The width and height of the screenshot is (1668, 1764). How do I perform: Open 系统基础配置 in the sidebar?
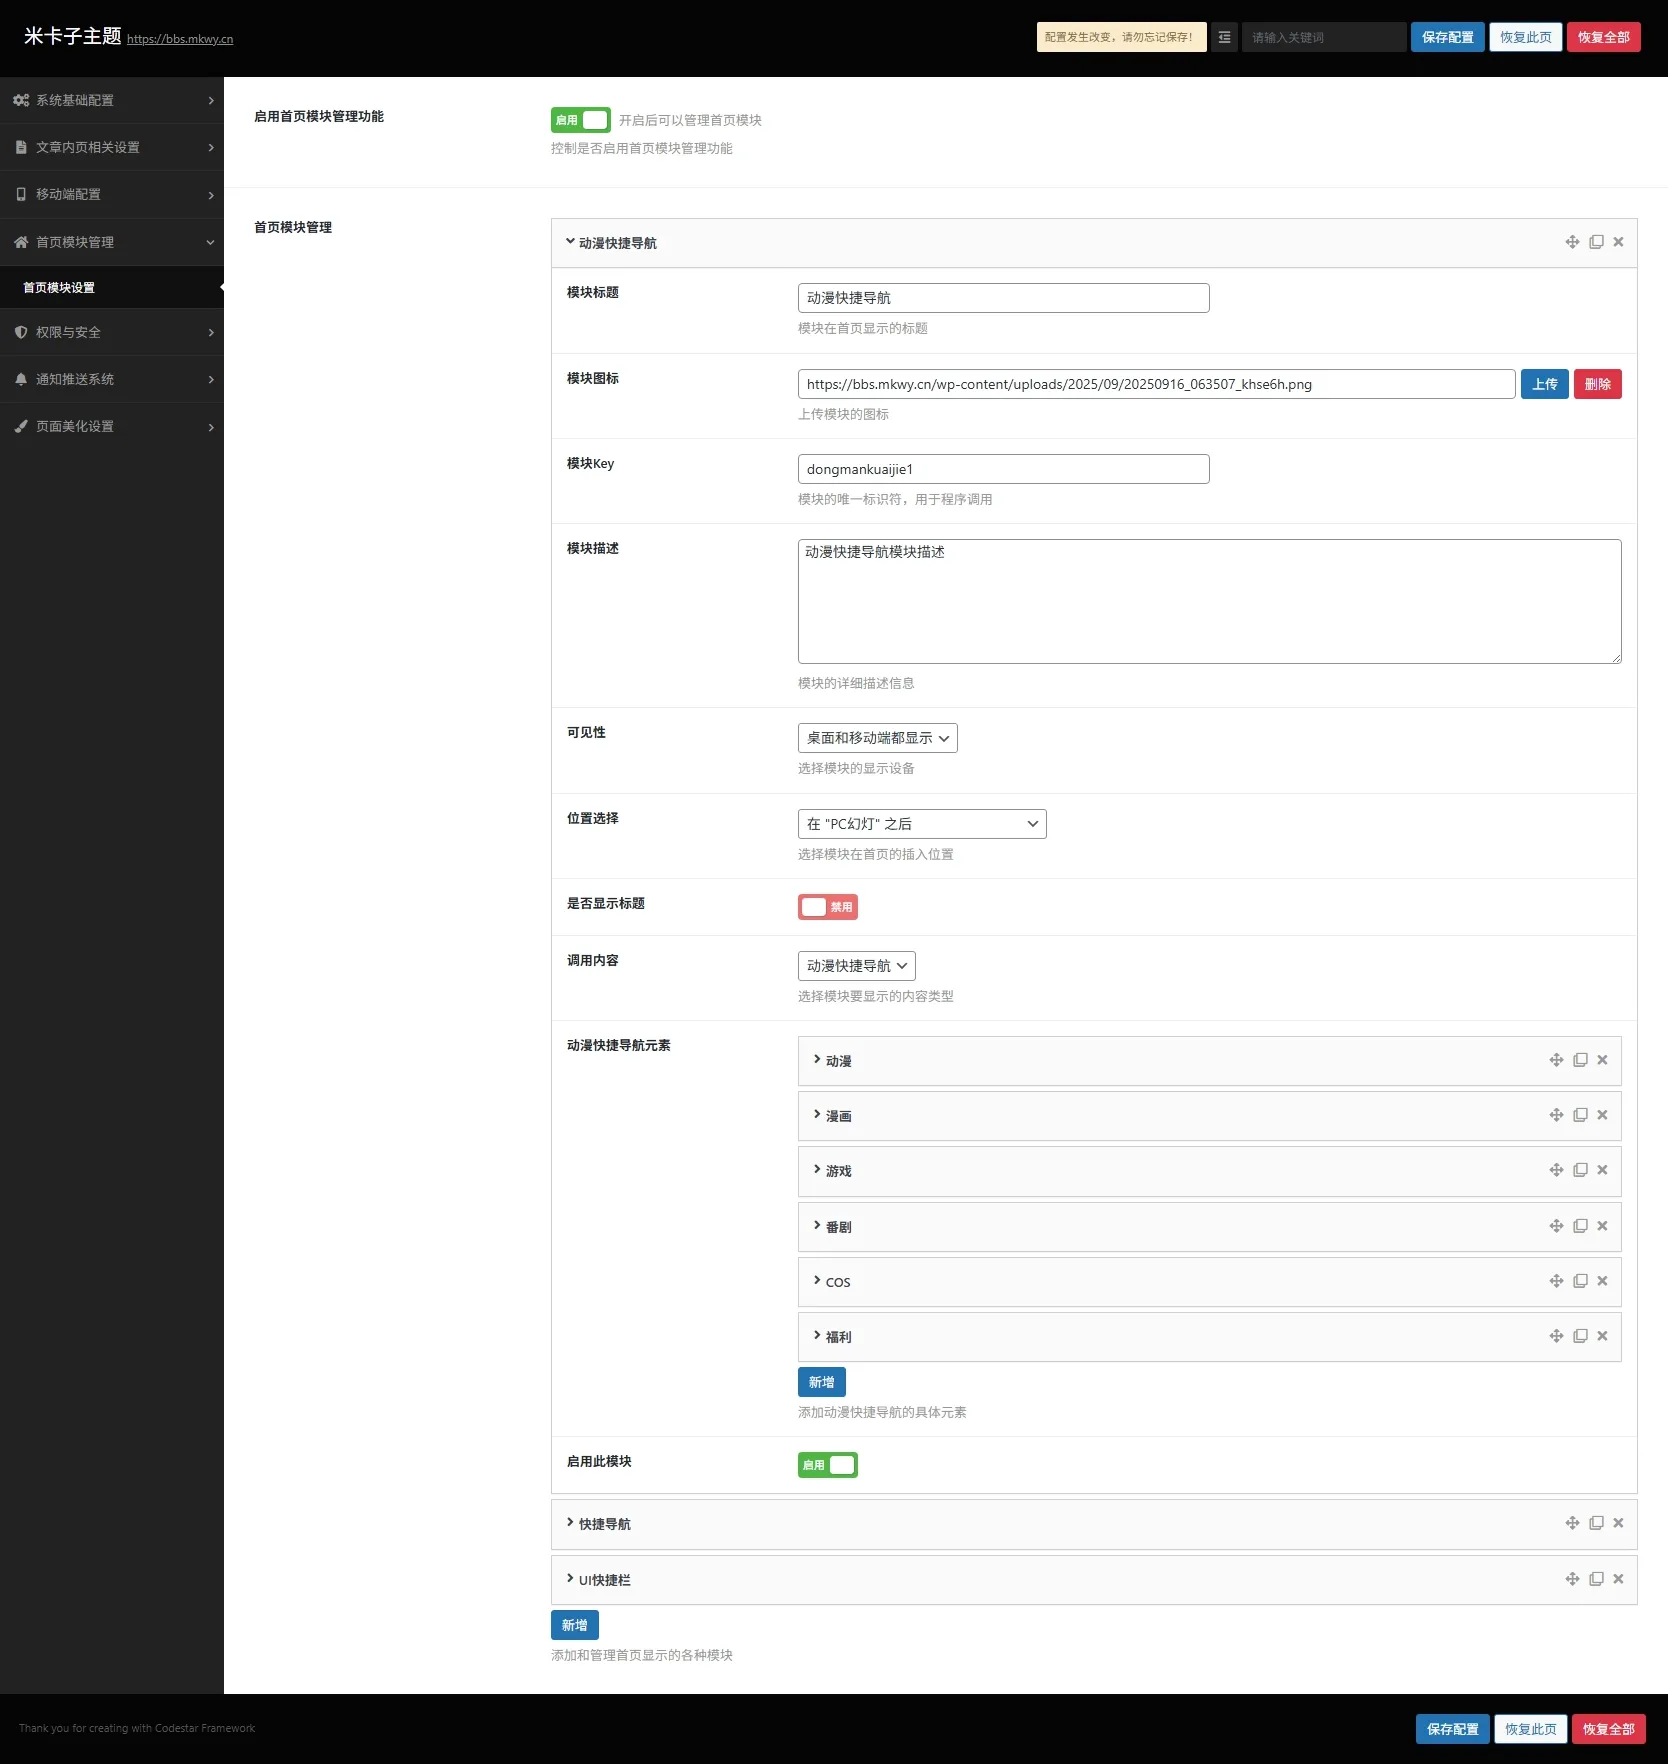112,100
